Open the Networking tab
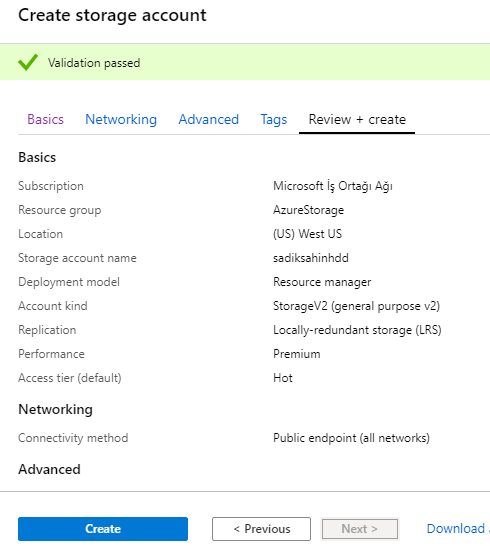This screenshot has width=490, height=546. 121,119
